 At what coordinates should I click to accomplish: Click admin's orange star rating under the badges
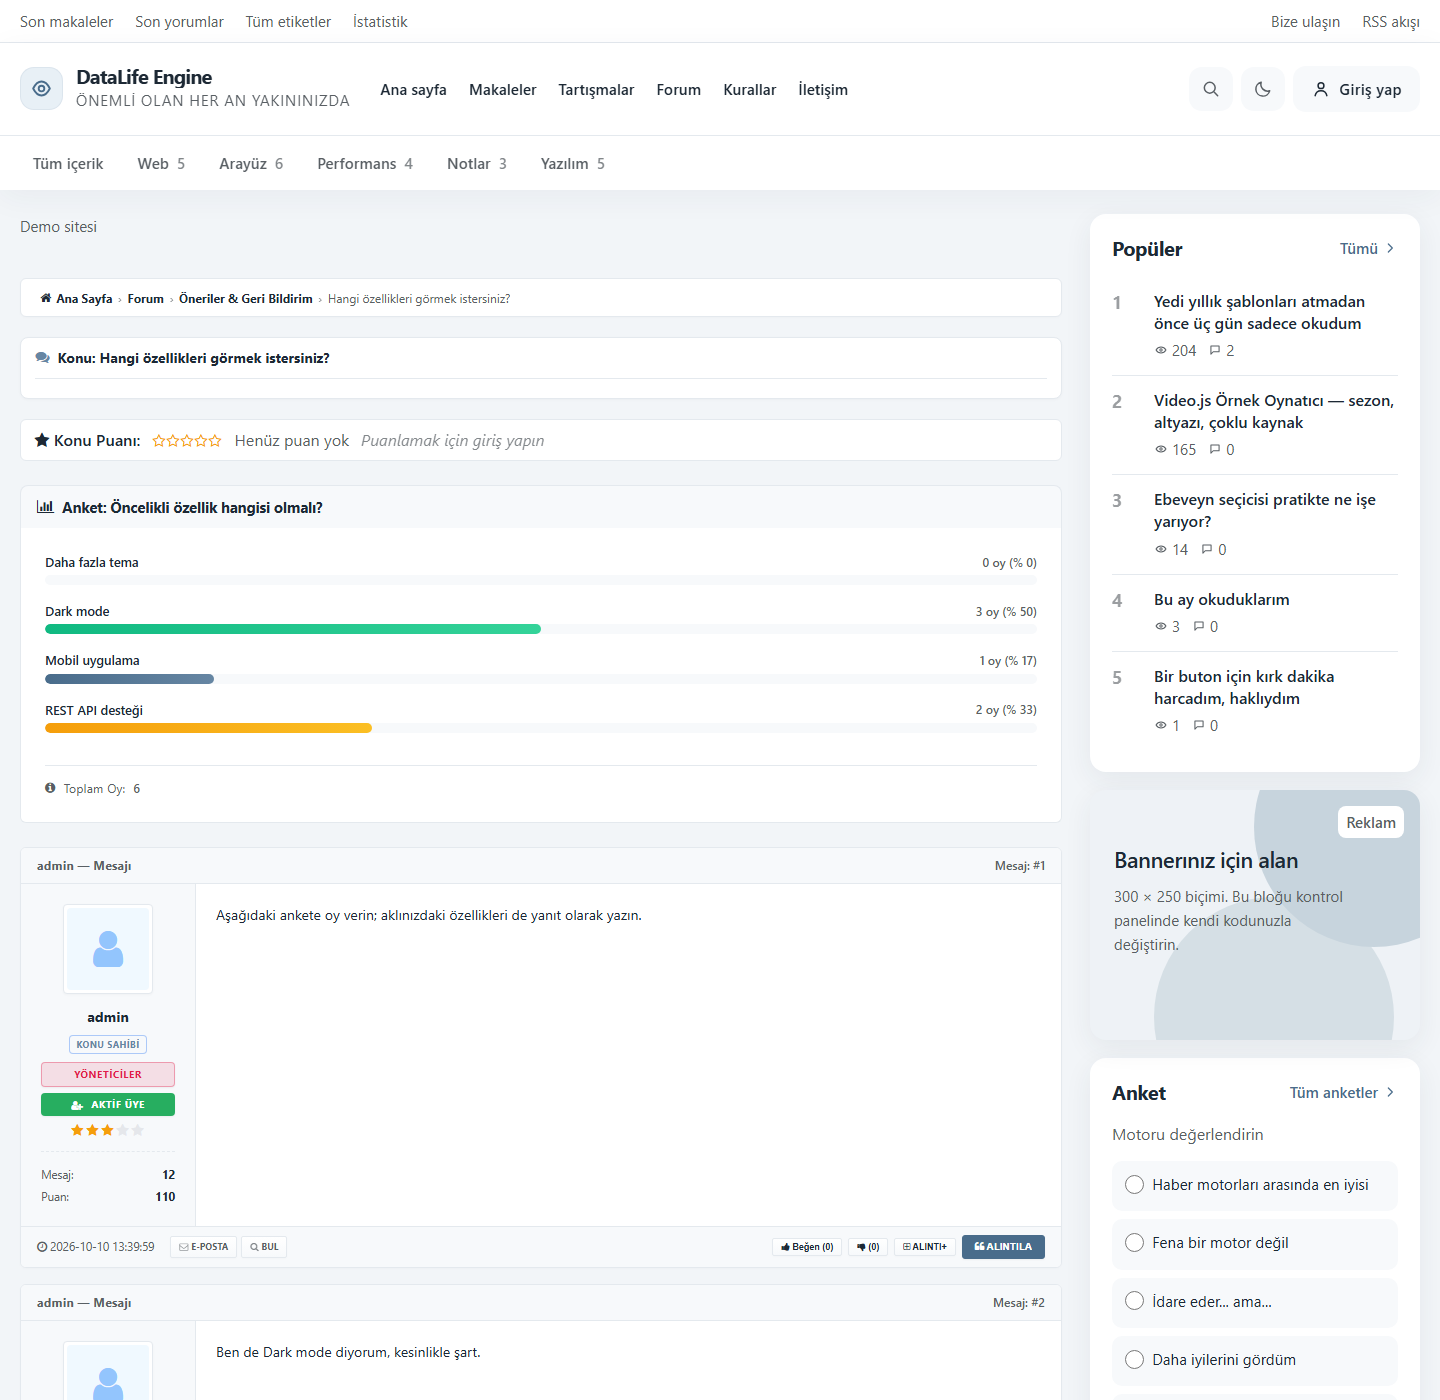click(x=108, y=1130)
